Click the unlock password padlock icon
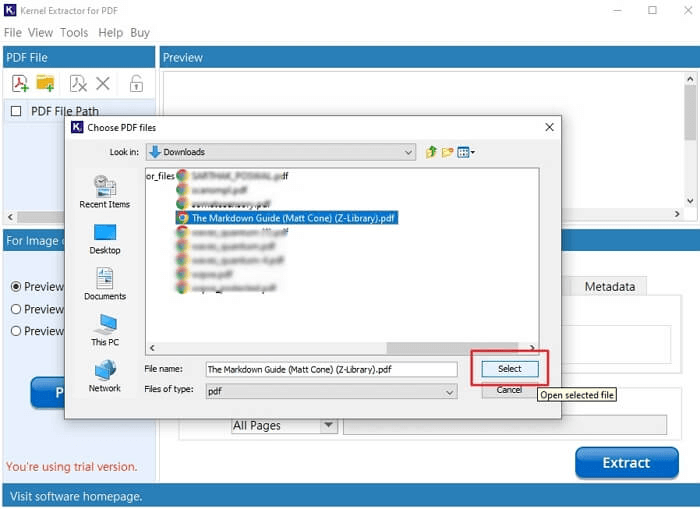Image resolution: width=700 pixels, height=509 pixels. tap(136, 83)
